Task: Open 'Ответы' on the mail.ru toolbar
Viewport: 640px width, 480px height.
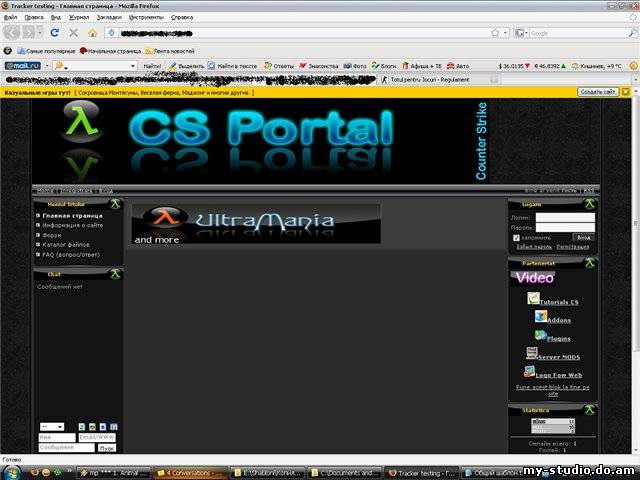Action: pyautogui.click(x=279, y=66)
